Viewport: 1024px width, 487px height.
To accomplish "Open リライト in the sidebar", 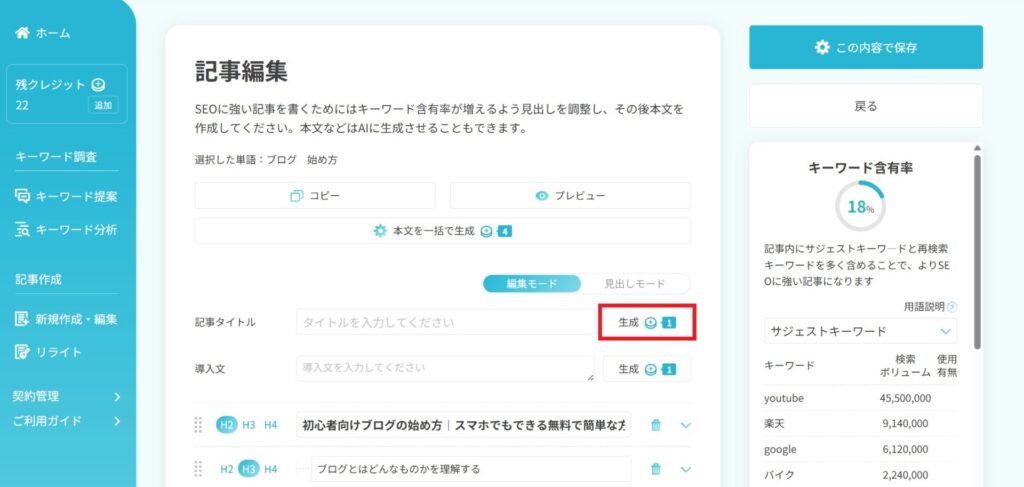I will [49, 352].
